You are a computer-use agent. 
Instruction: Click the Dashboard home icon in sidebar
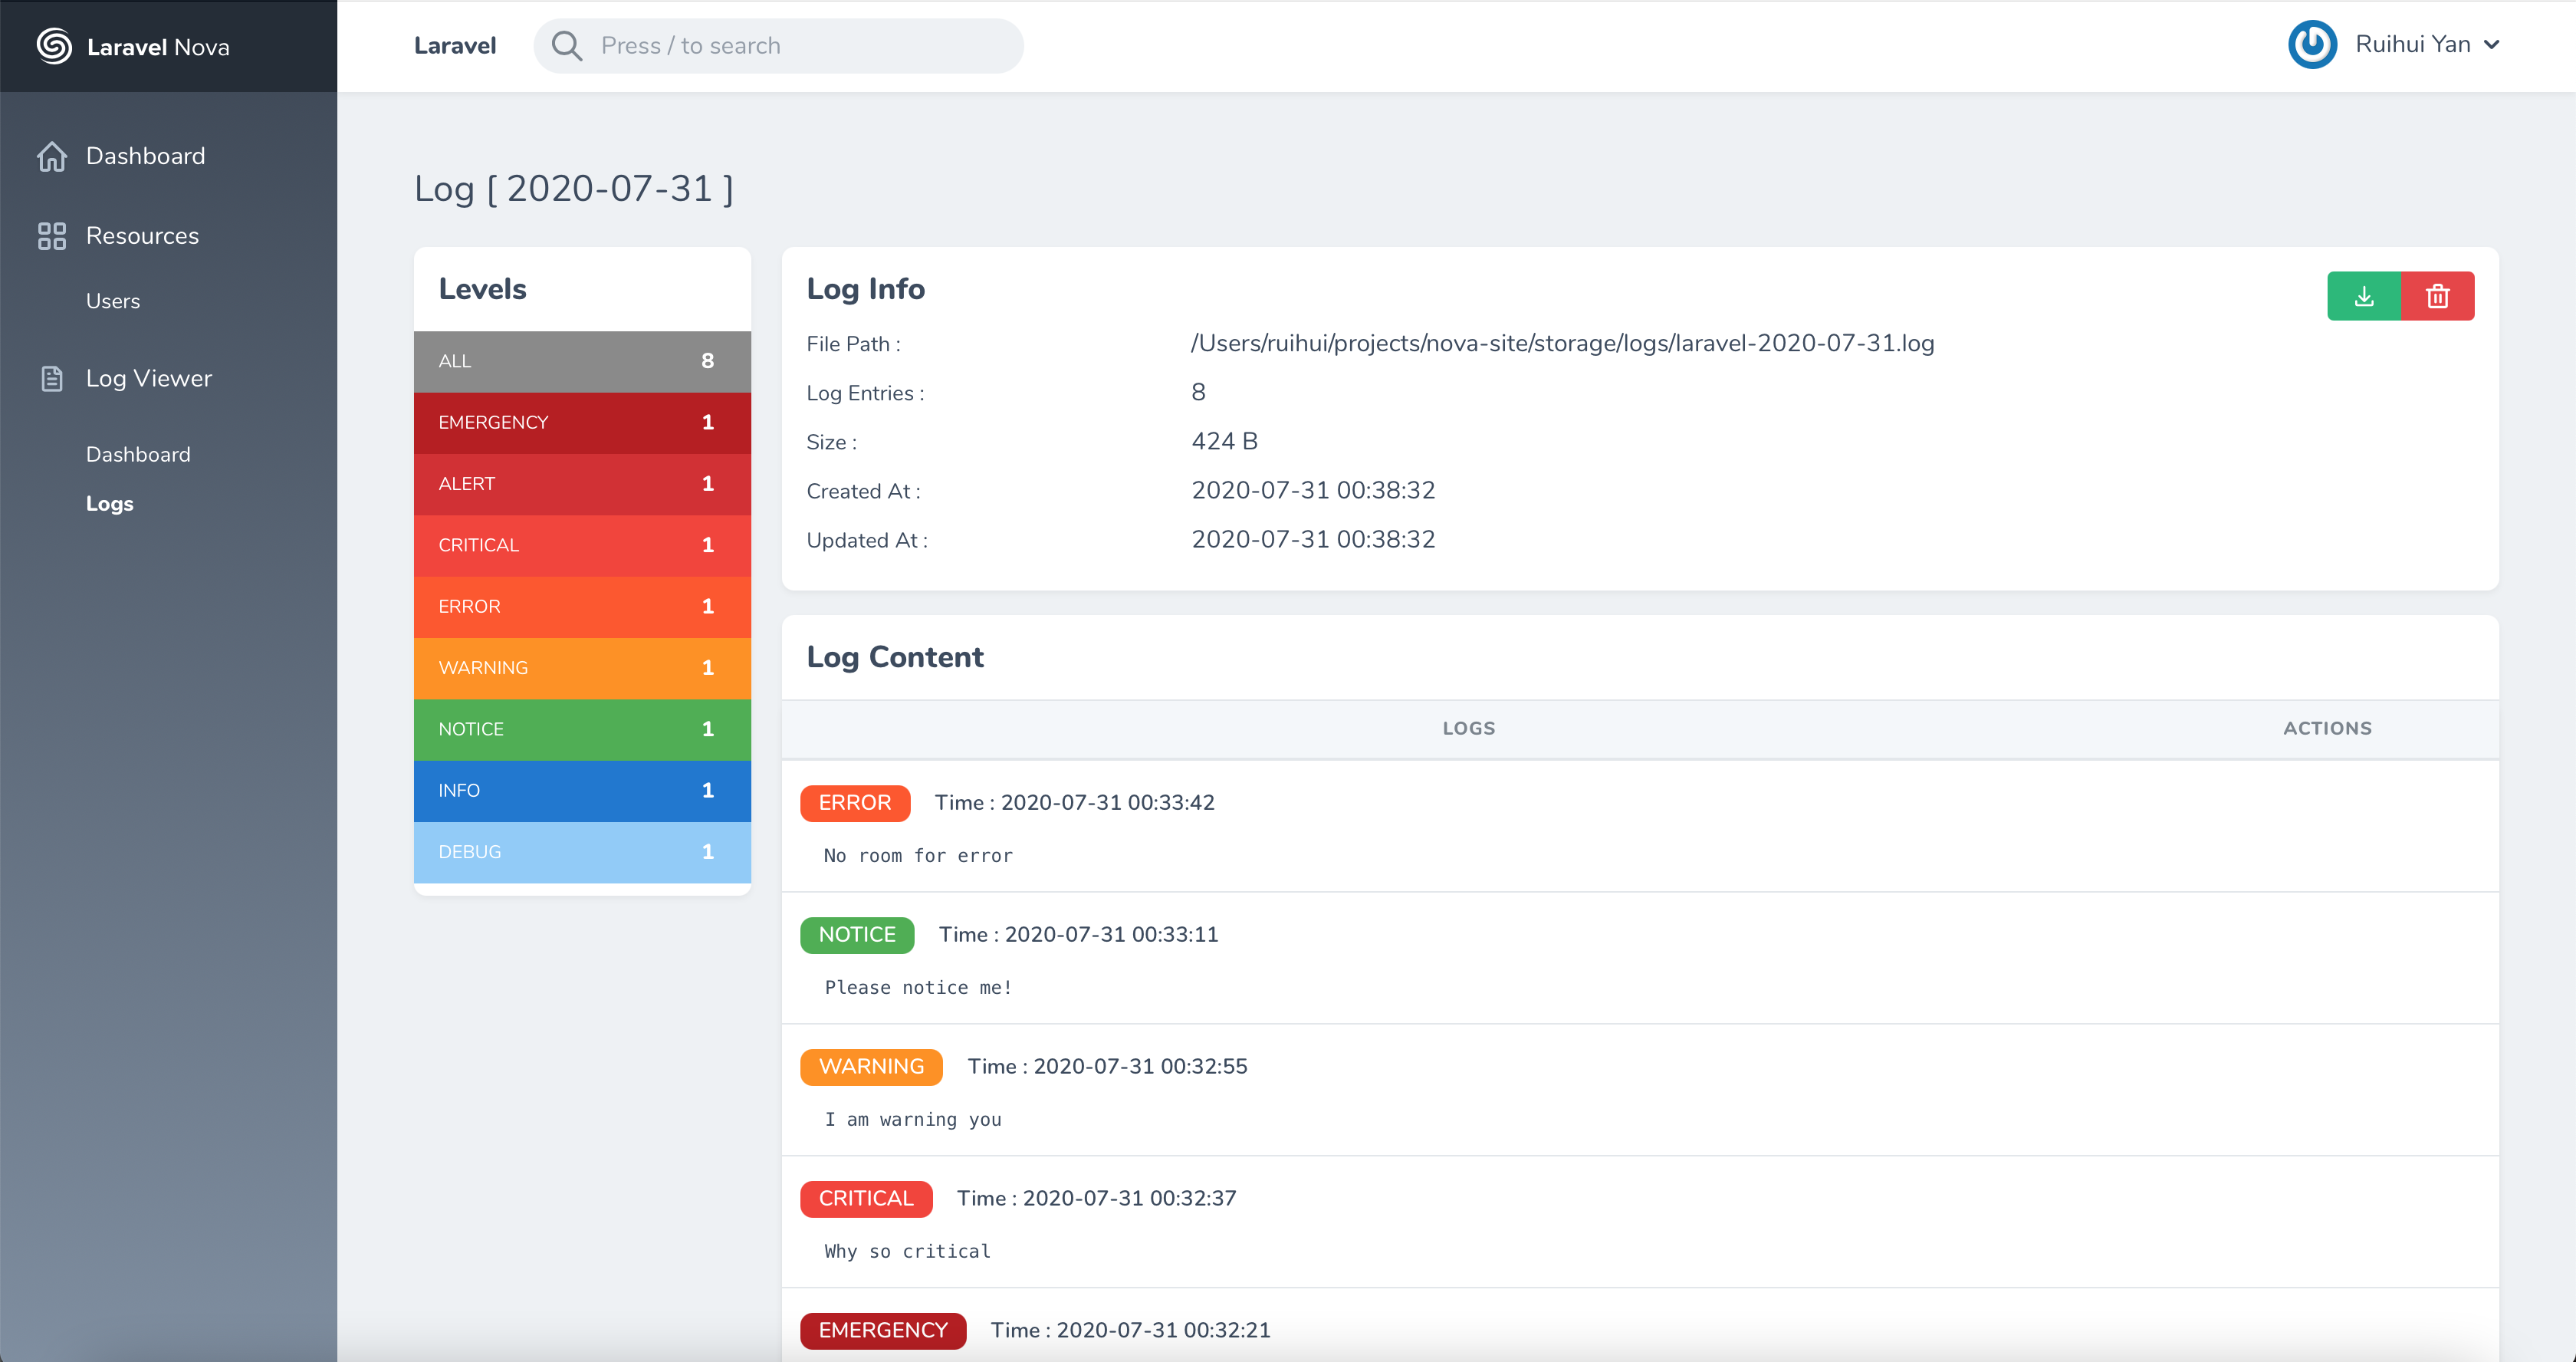point(52,156)
